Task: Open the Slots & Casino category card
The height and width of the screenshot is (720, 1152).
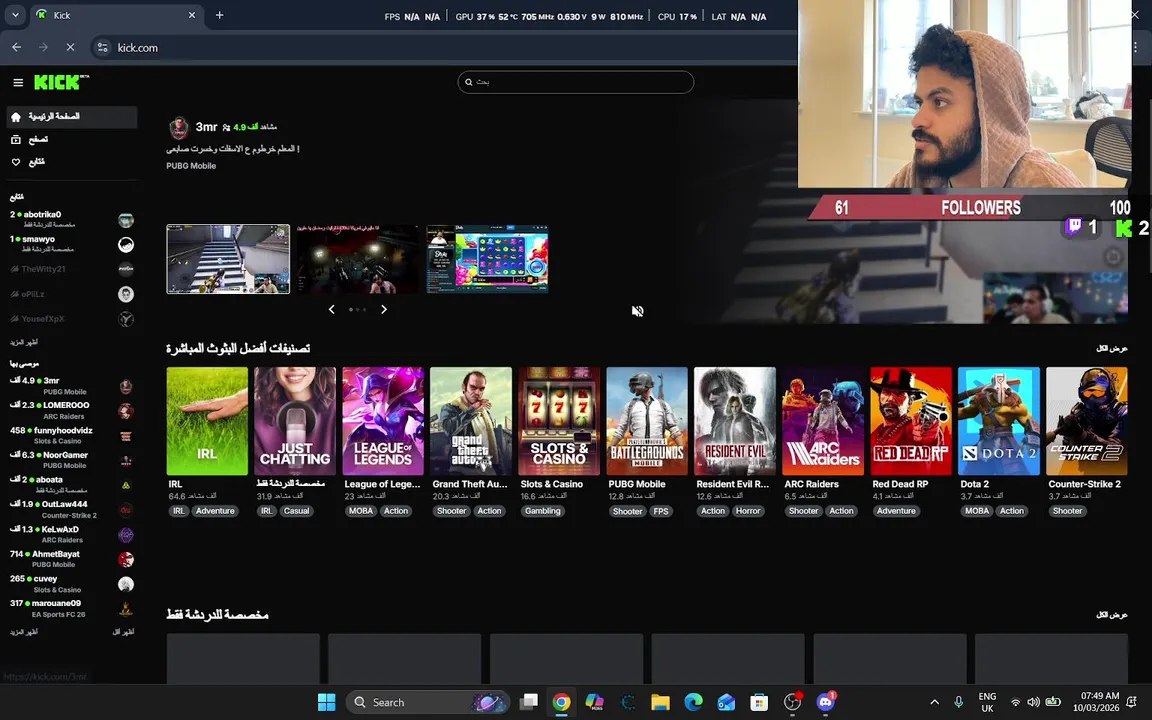Action: point(559,421)
